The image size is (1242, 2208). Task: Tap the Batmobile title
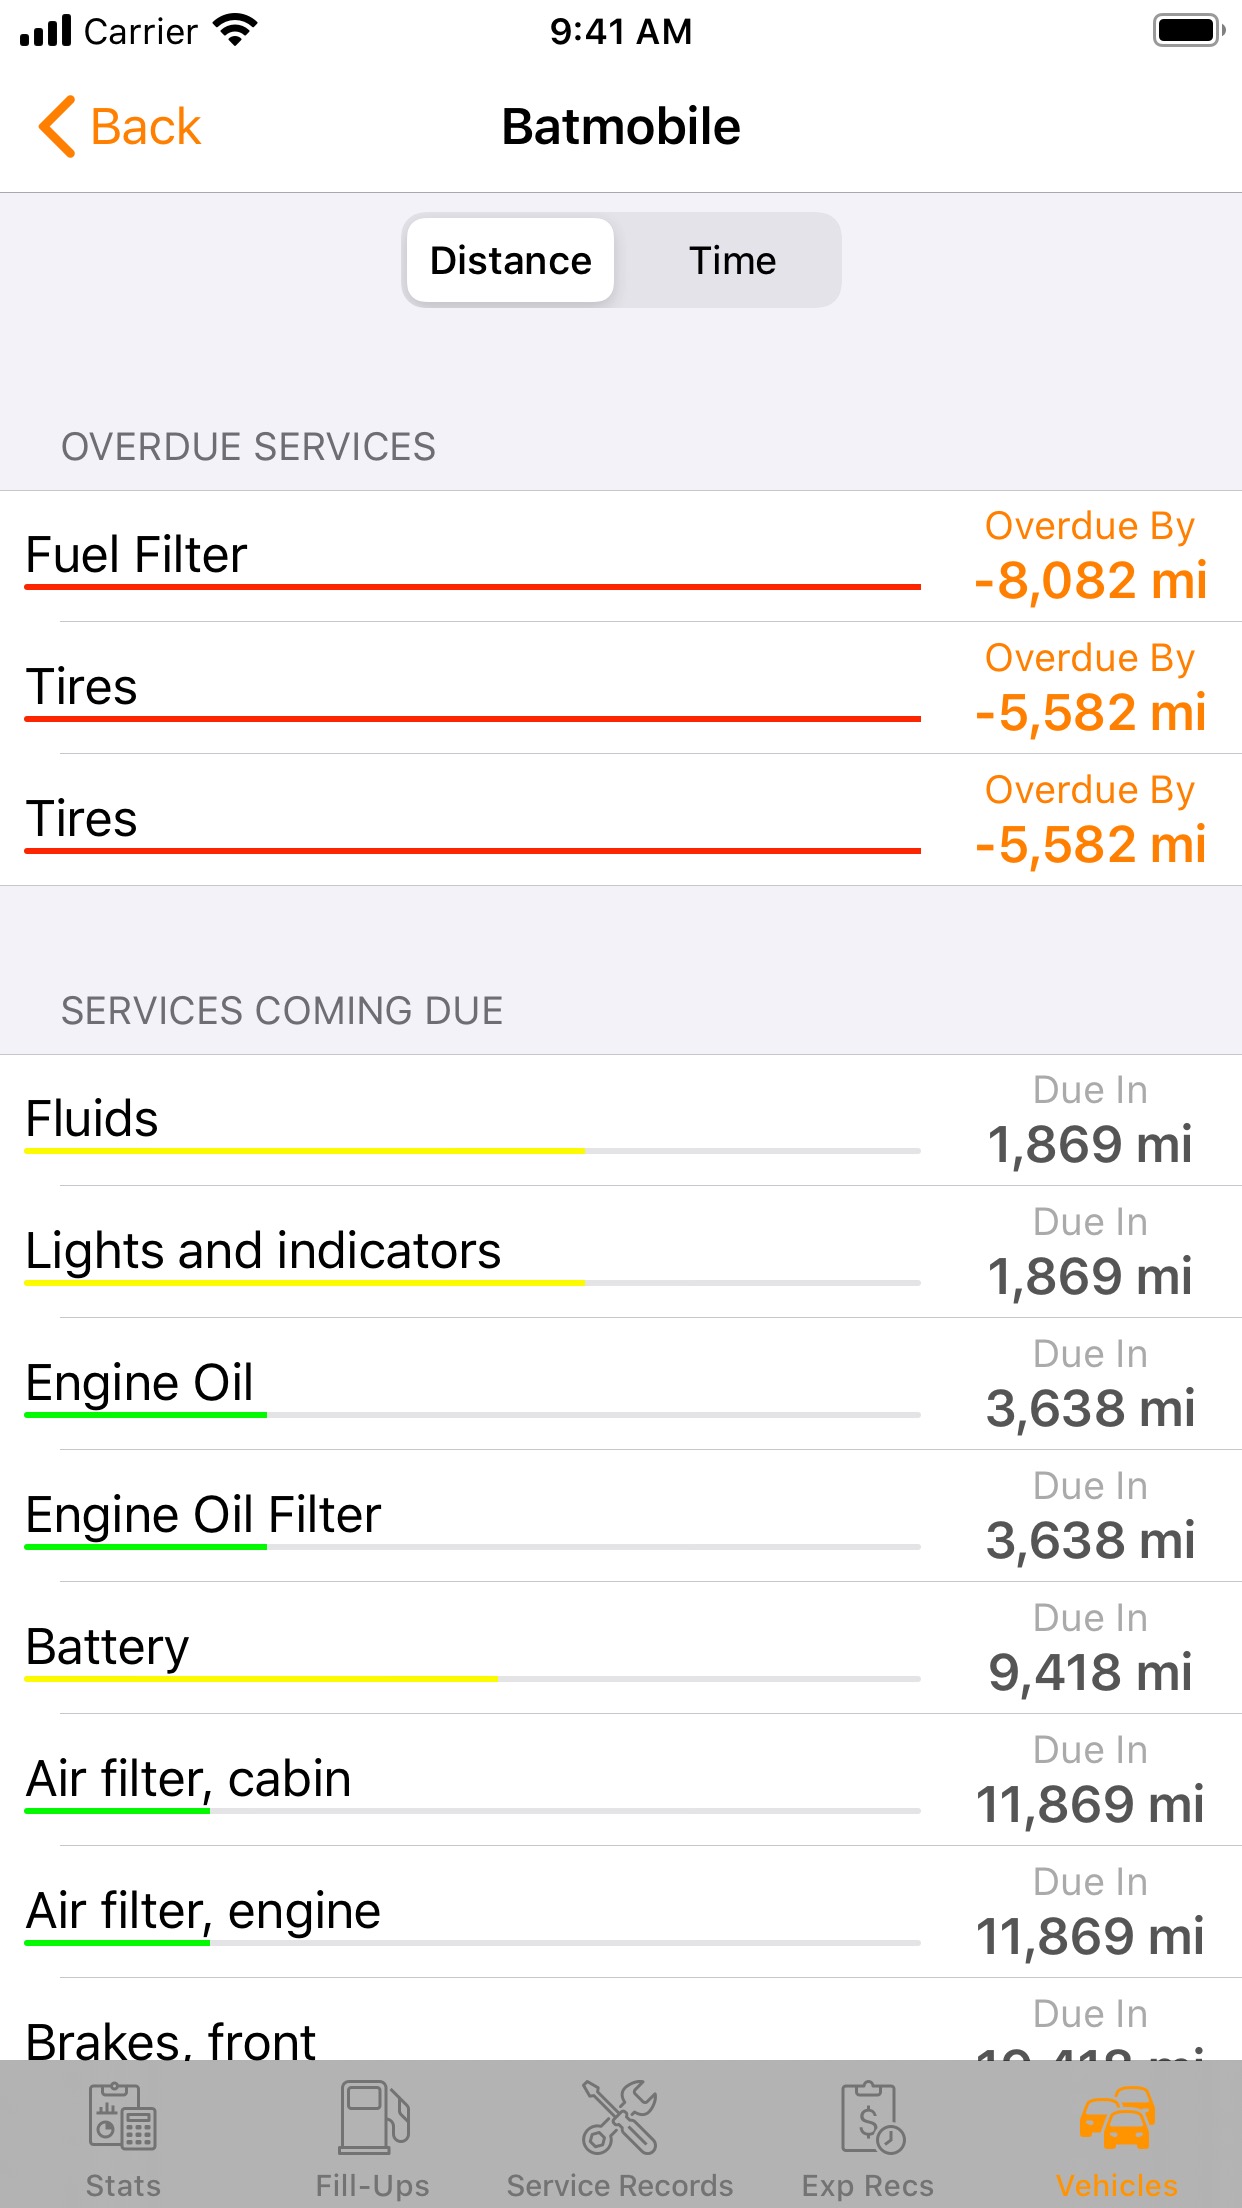[x=621, y=127]
